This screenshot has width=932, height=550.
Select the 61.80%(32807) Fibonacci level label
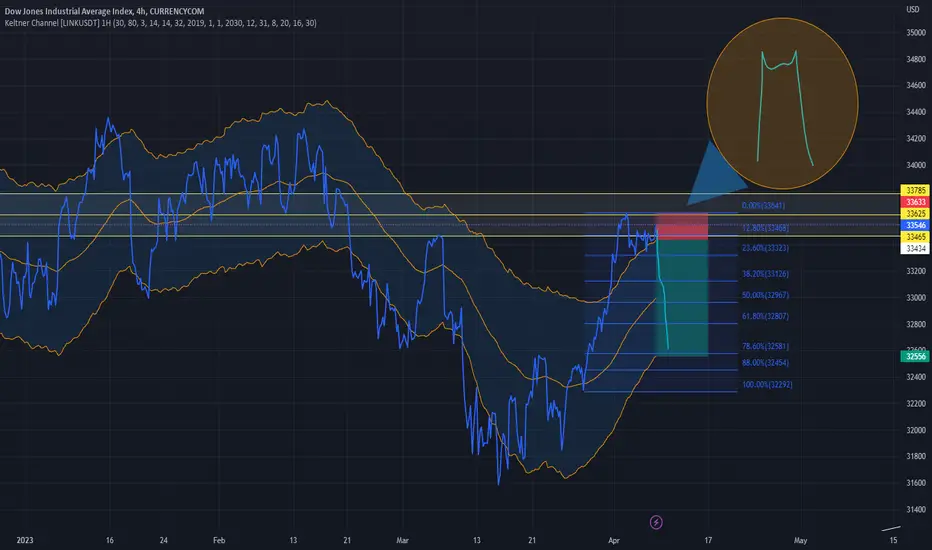point(766,316)
